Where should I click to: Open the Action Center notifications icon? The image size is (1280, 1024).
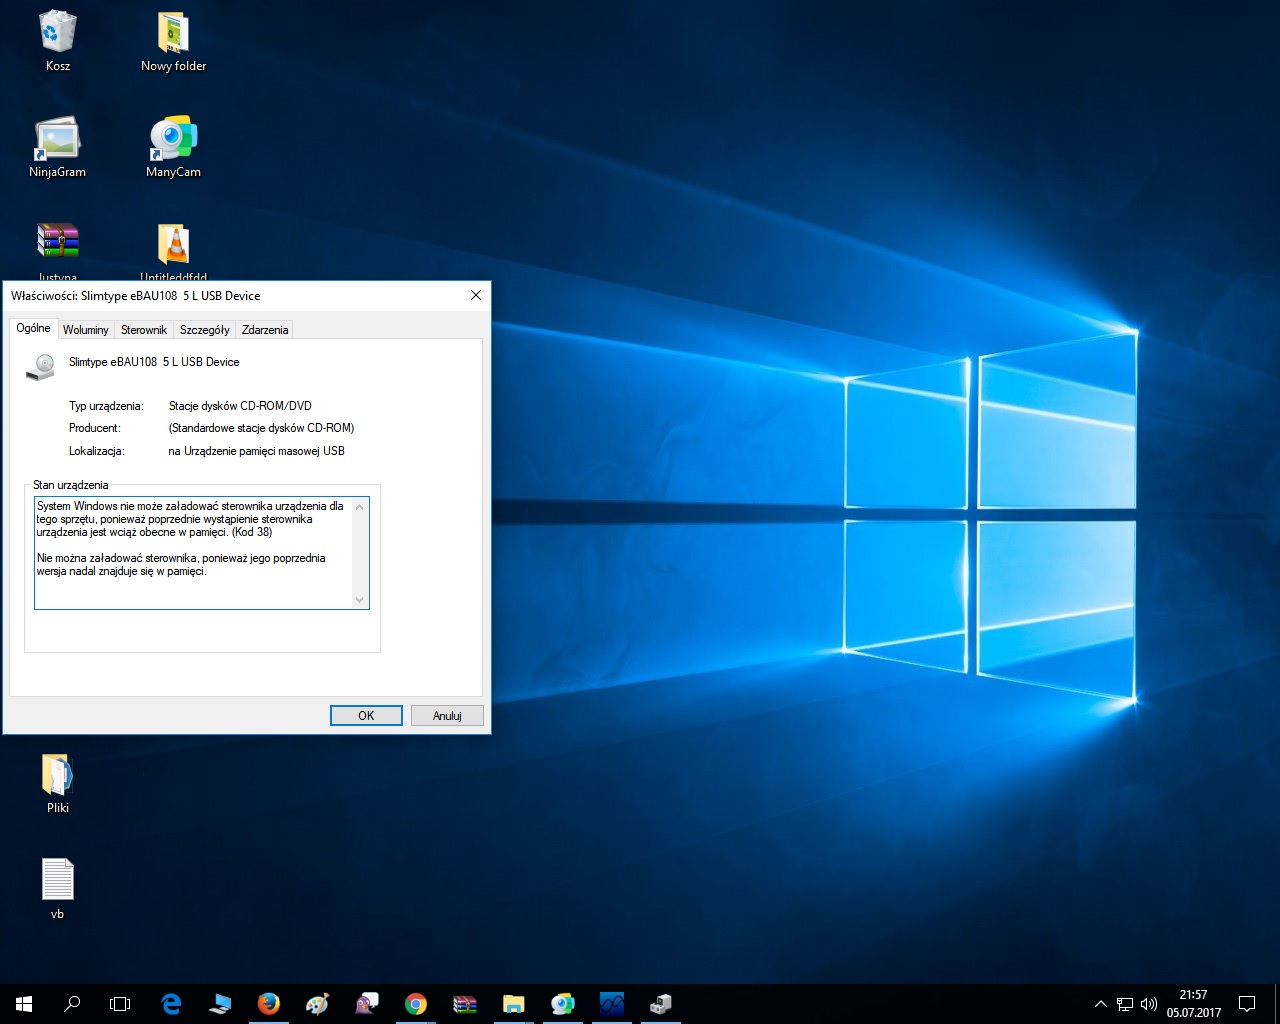[x=1247, y=1003]
